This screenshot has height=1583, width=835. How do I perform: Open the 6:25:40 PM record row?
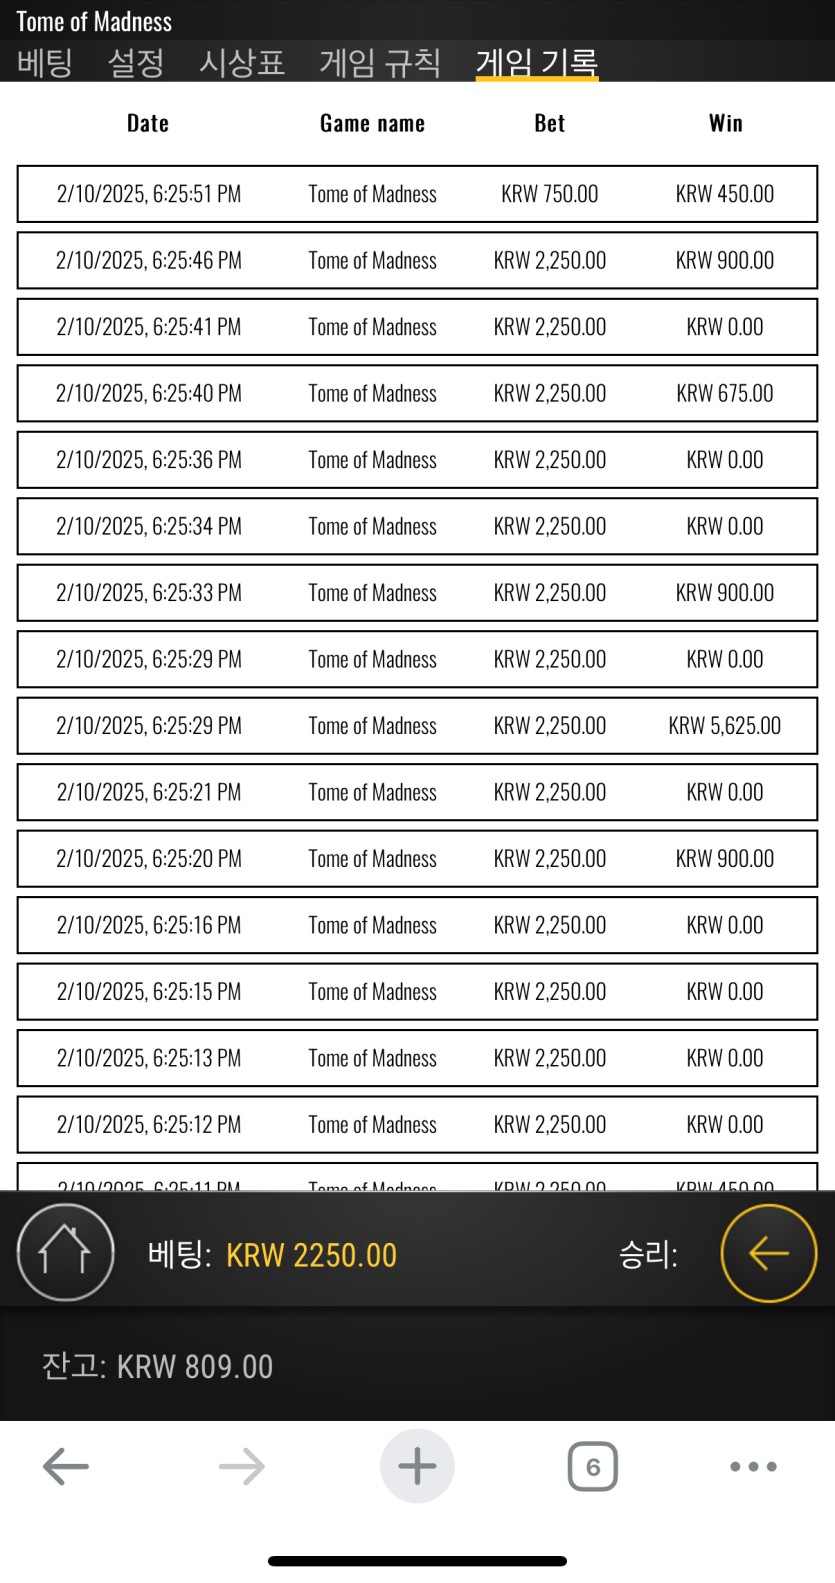click(x=417, y=394)
